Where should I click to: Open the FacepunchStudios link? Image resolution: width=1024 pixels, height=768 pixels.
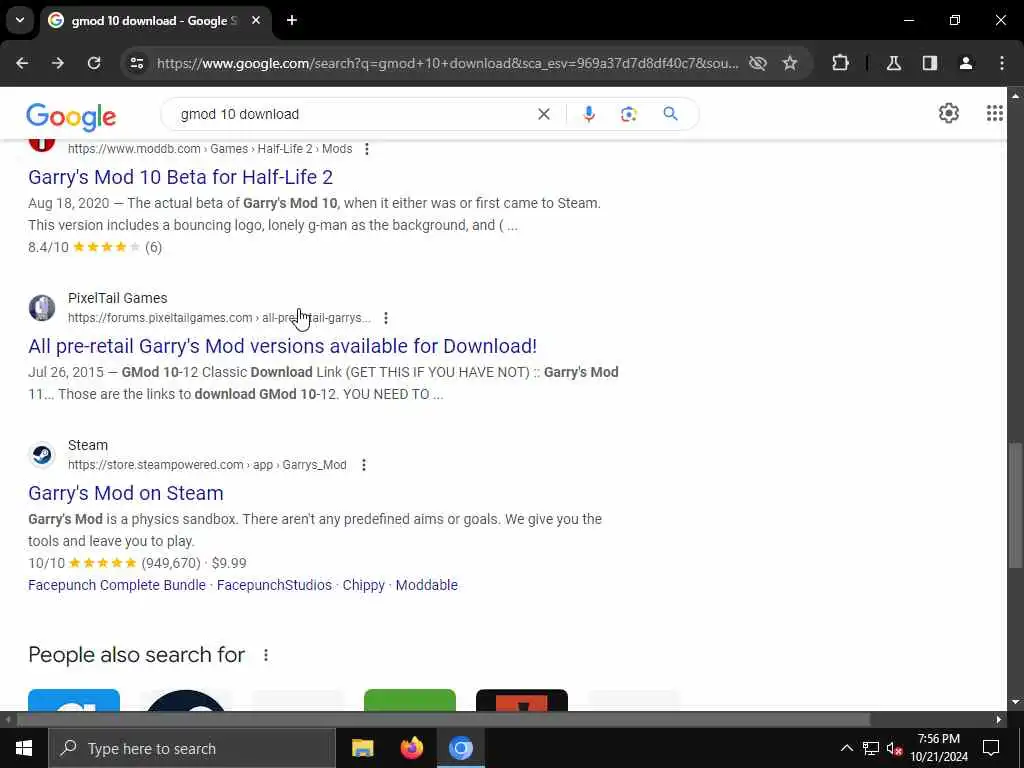[274, 585]
